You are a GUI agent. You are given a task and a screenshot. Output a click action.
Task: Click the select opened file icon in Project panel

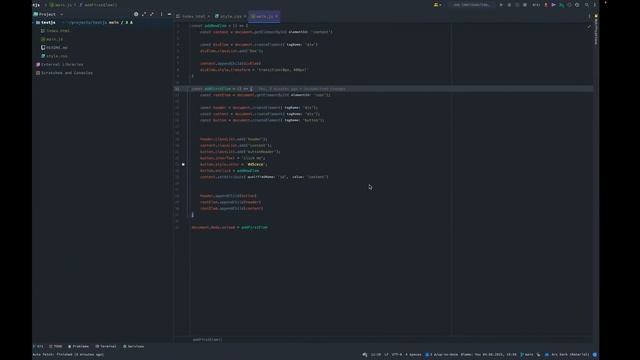[136, 14]
